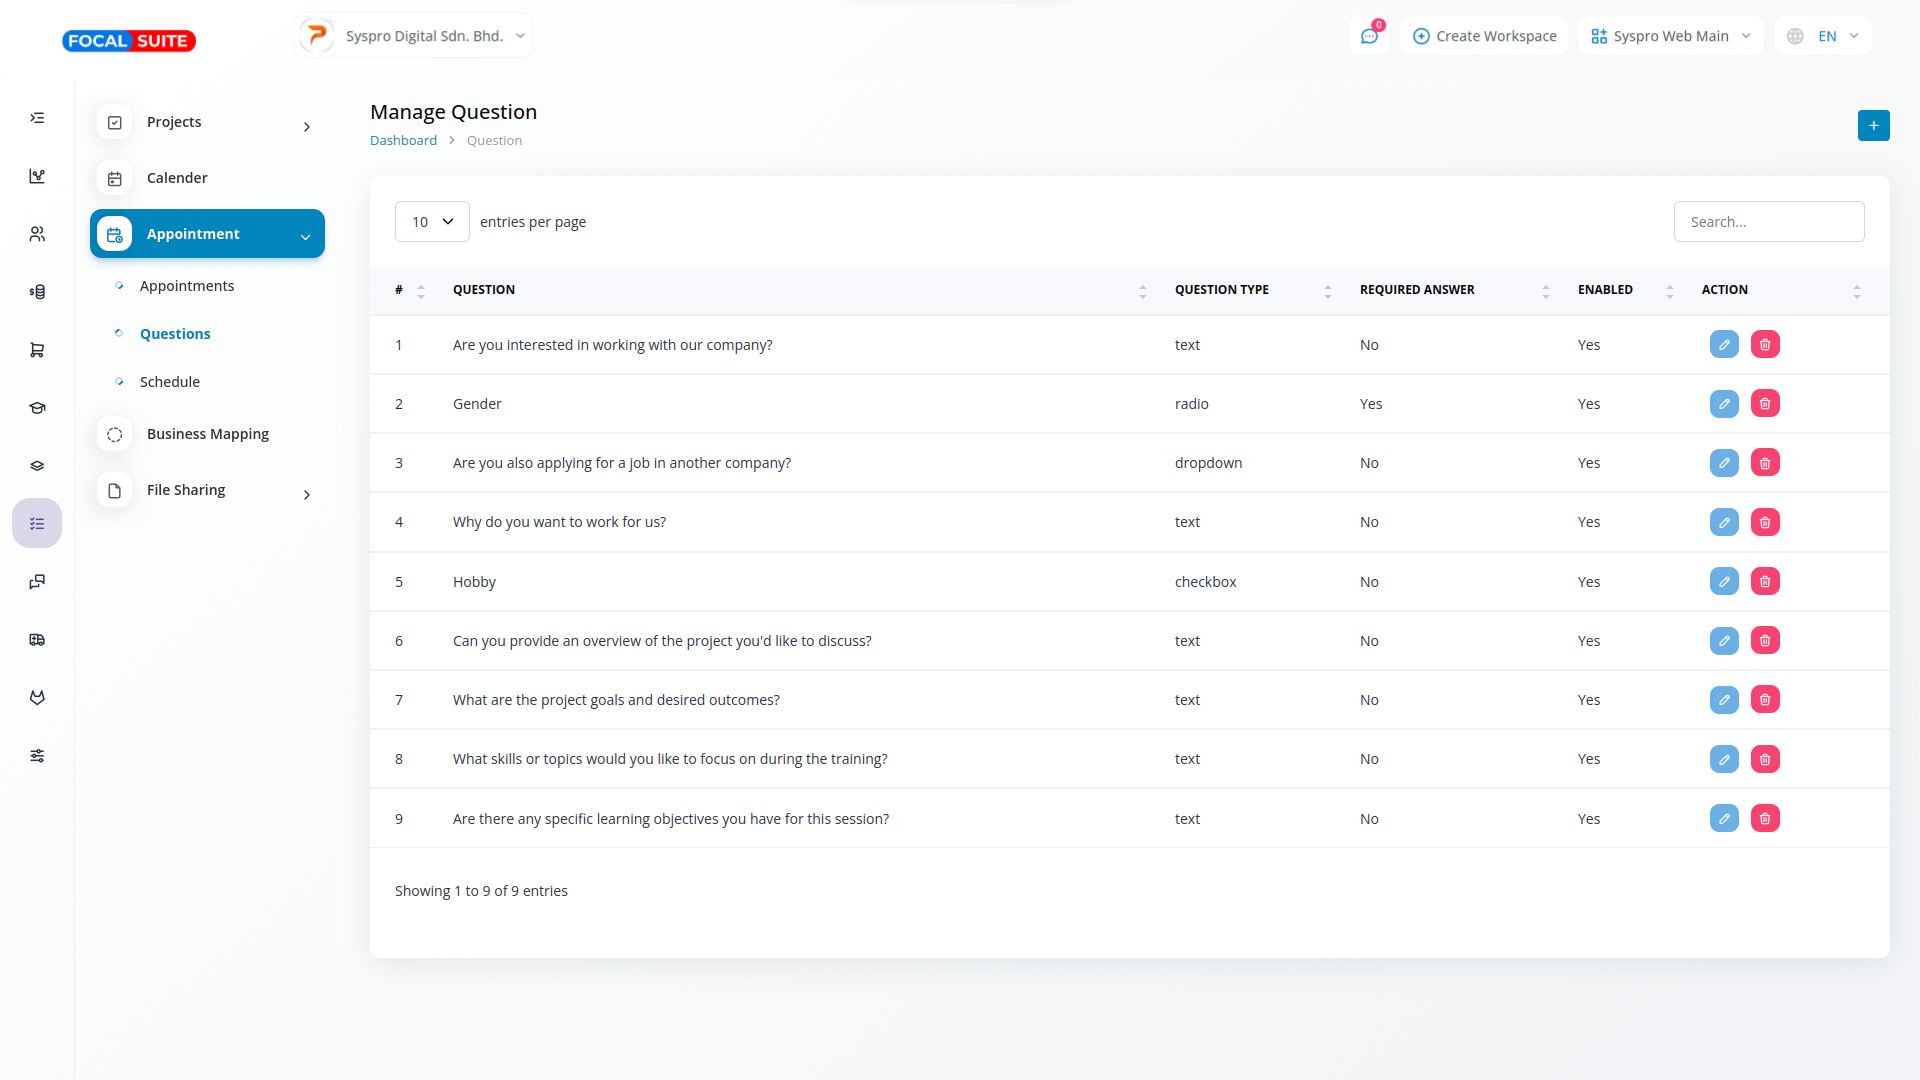The image size is (1920, 1080).
Task: Delete the Hobby question via trash icon
Action: pos(1765,582)
